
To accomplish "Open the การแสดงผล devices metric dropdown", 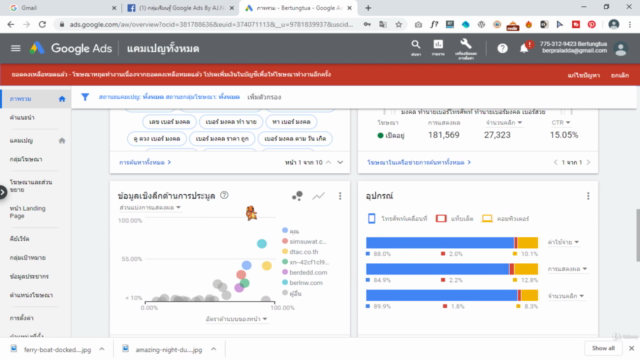I will coord(567,269).
